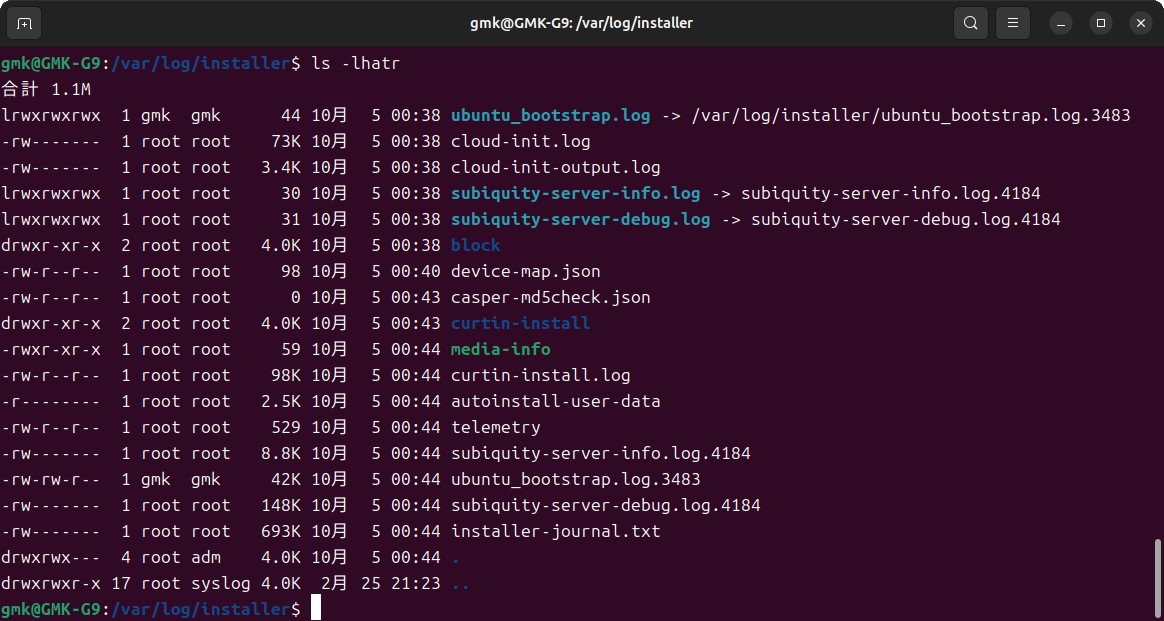The width and height of the screenshot is (1164, 621).
Task: Click the cloud-init.log file name
Action: [x=520, y=142]
